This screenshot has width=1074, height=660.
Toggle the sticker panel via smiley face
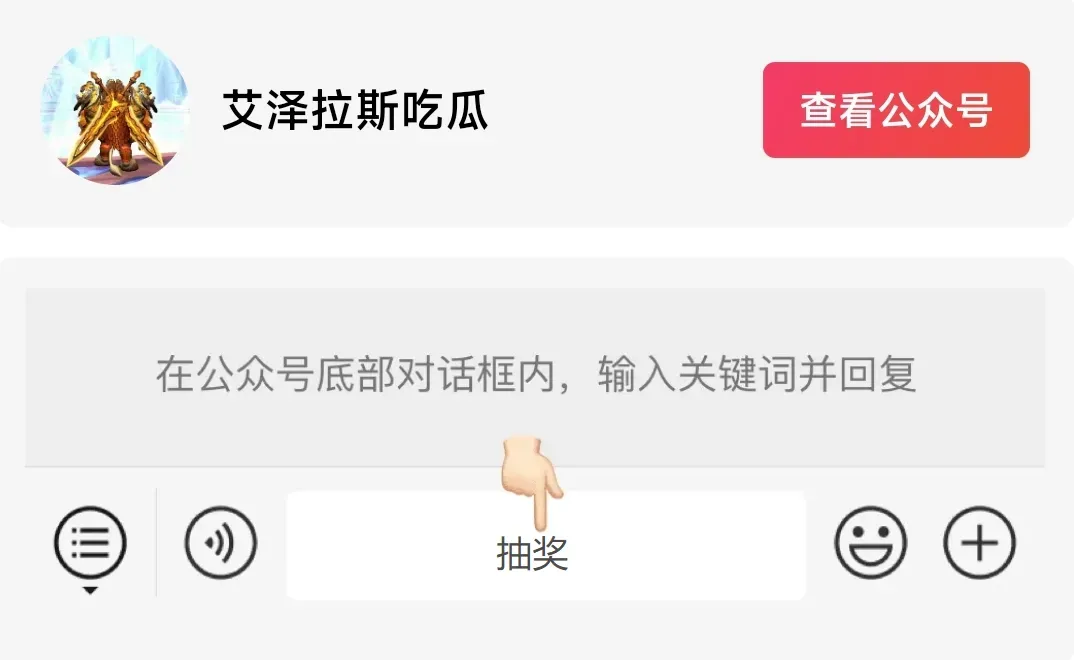871,543
